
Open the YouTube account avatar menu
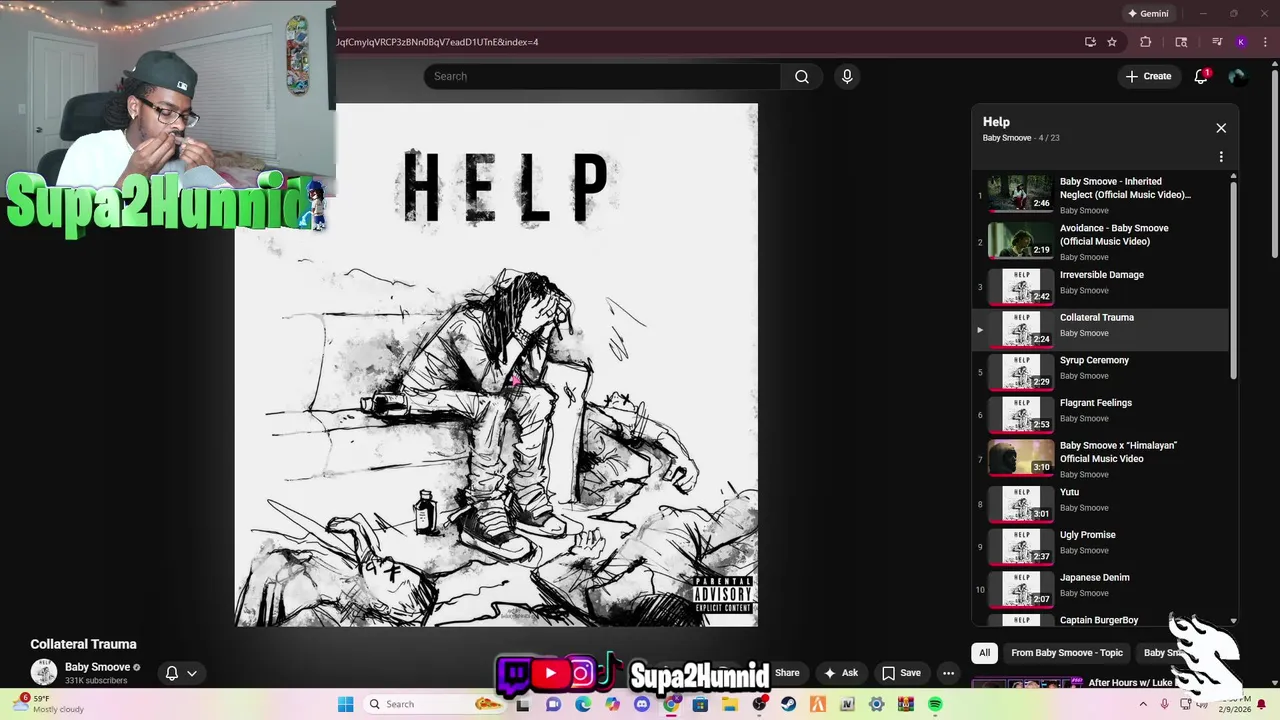1237,76
